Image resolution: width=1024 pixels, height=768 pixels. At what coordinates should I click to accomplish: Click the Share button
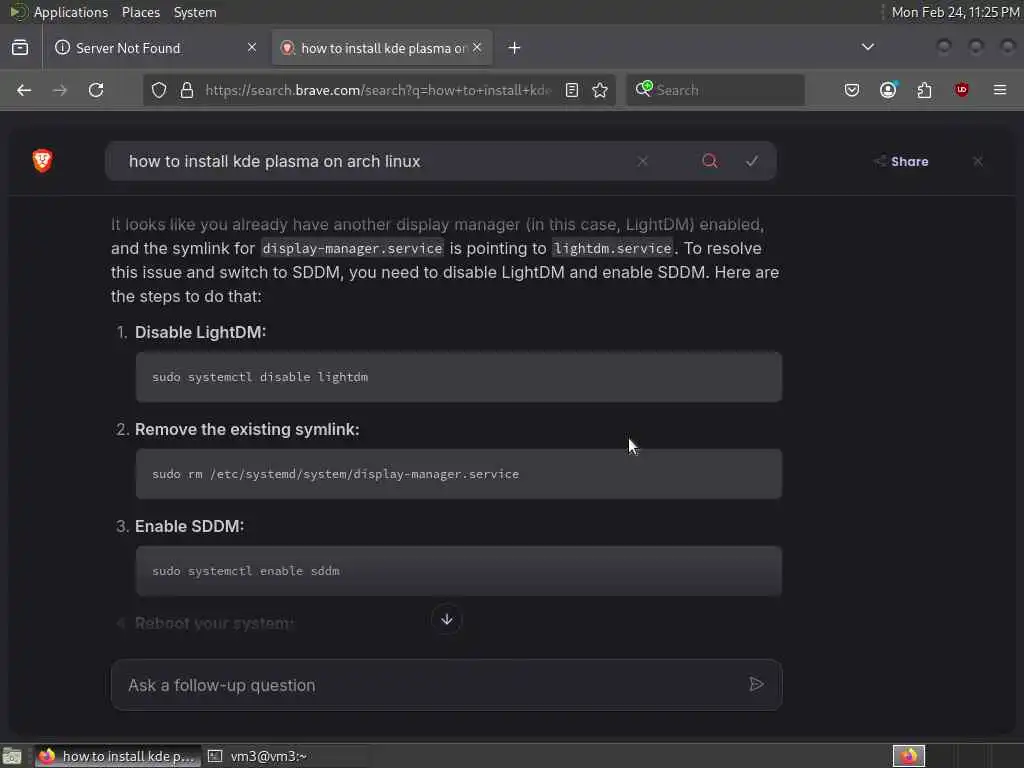[x=901, y=161]
